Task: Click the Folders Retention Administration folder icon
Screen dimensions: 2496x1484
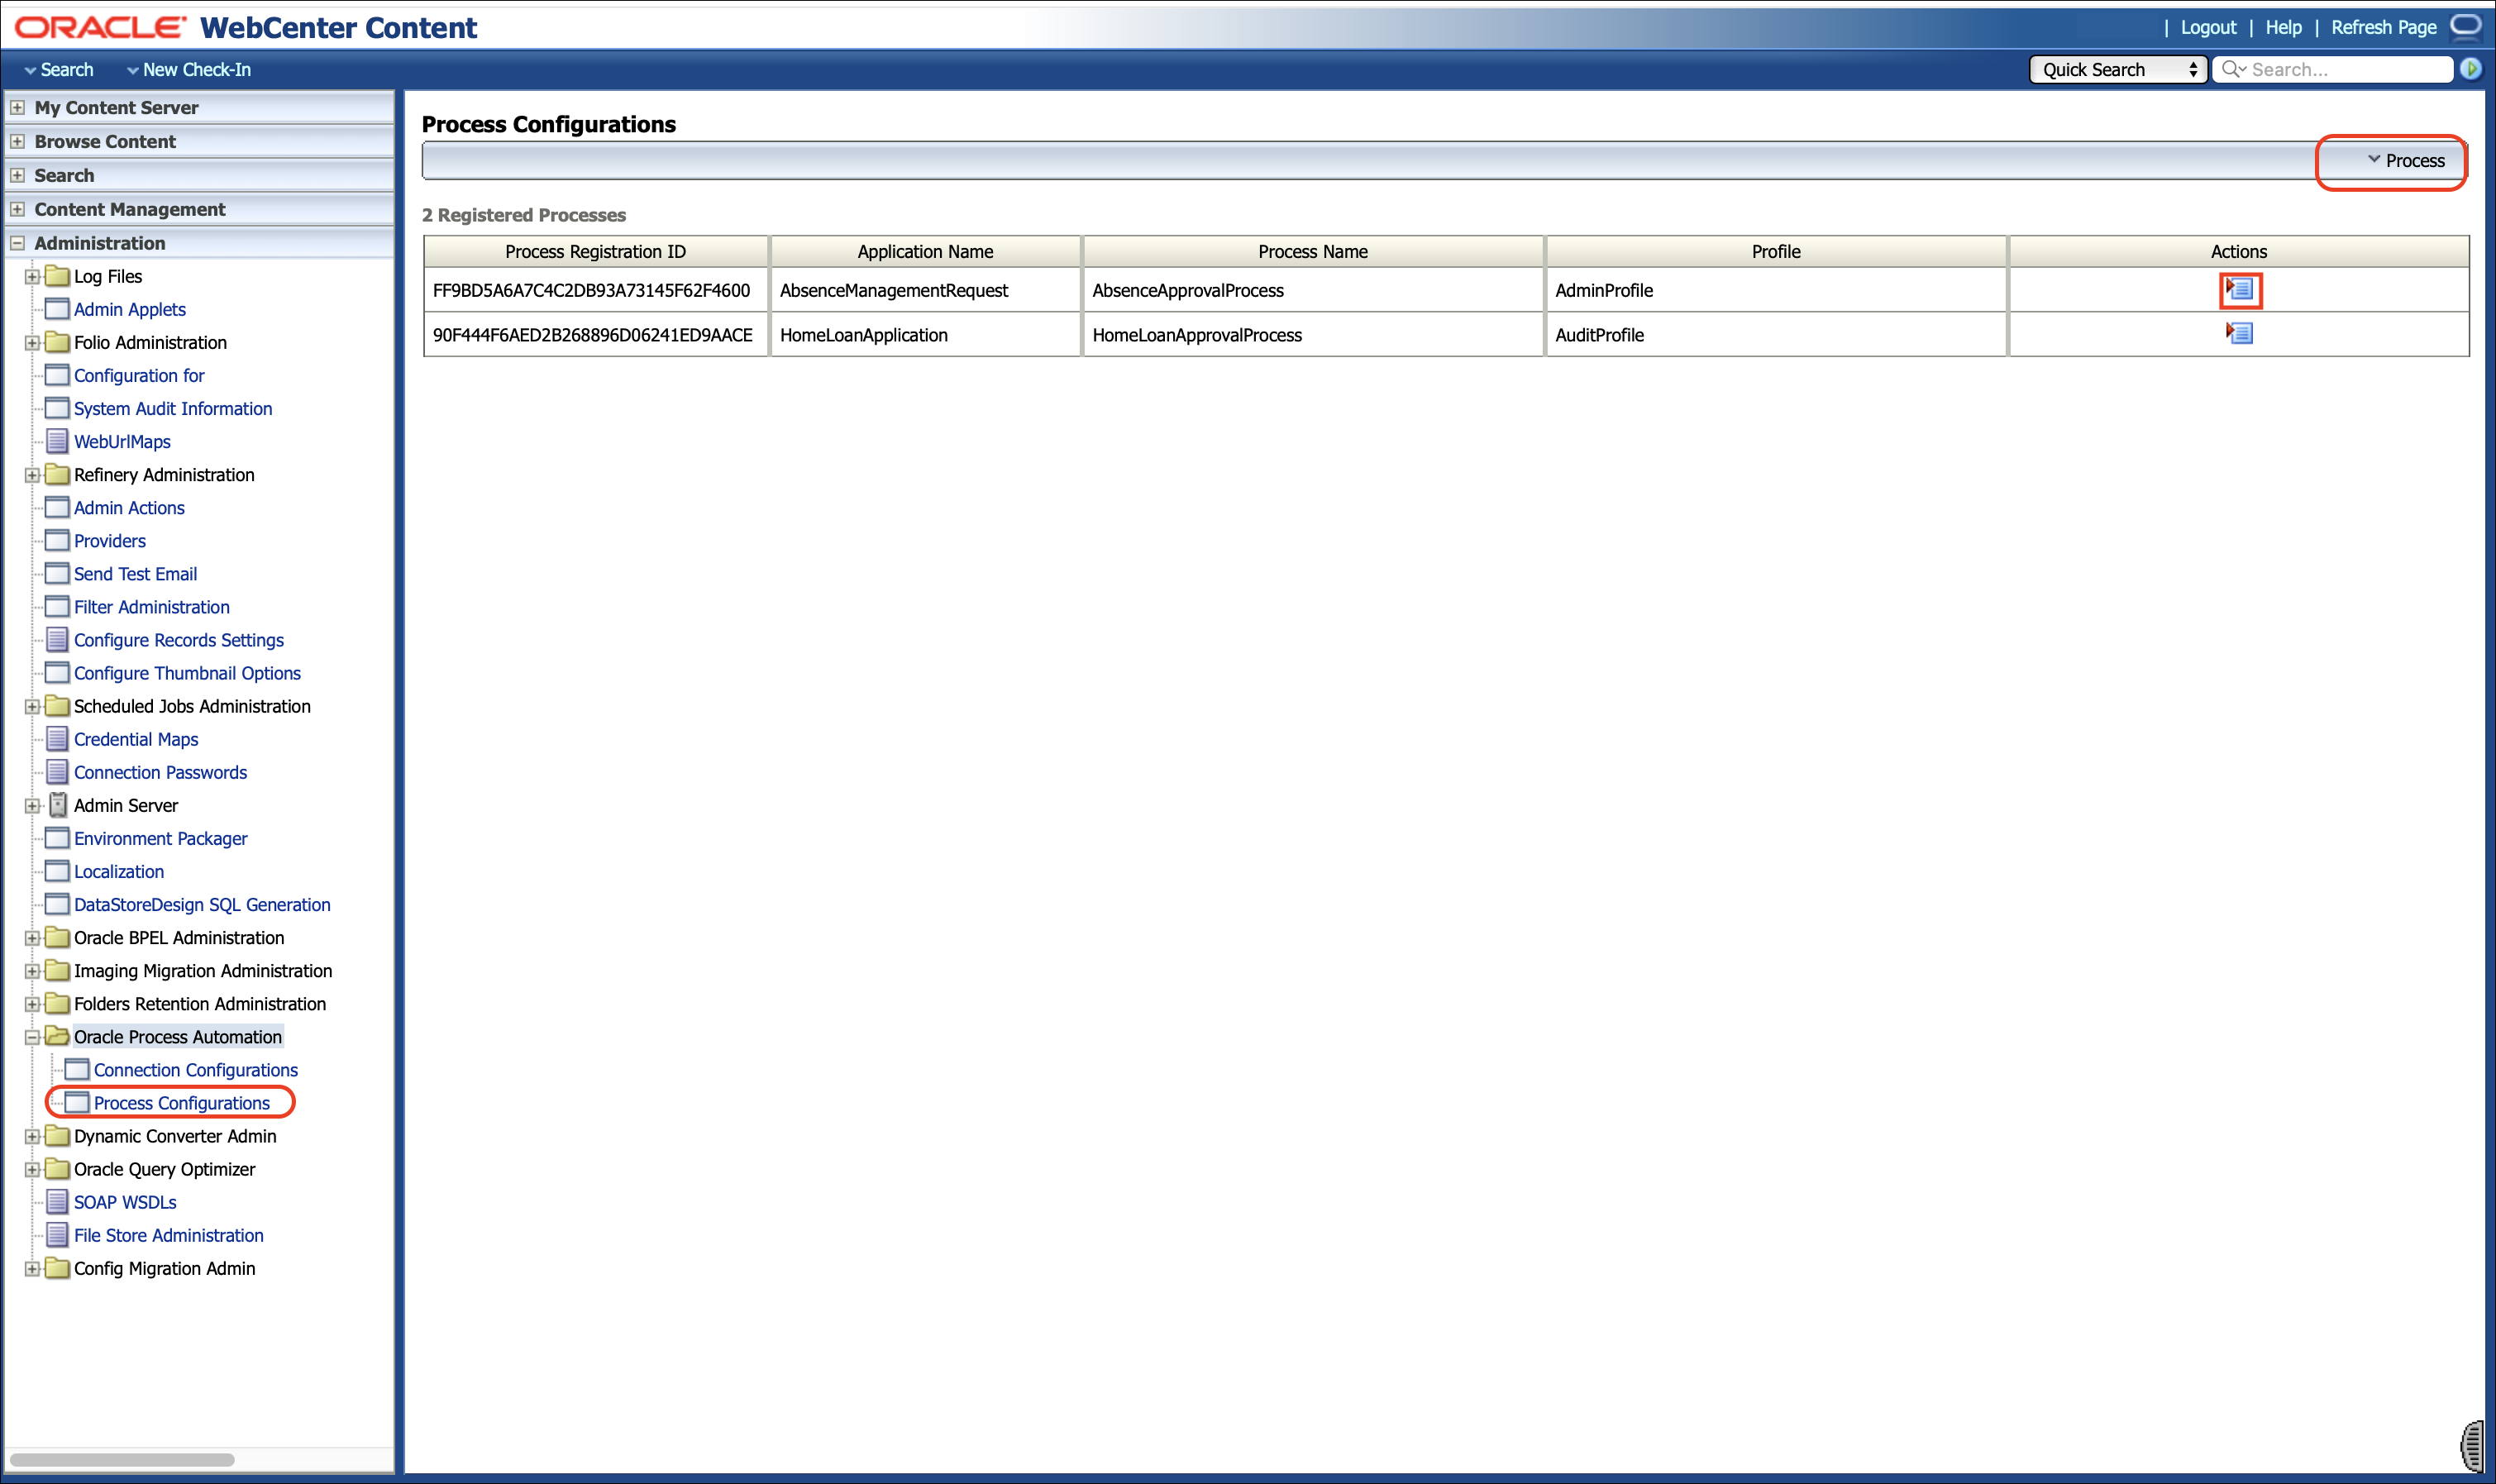Action: (x=58, y=1003)
